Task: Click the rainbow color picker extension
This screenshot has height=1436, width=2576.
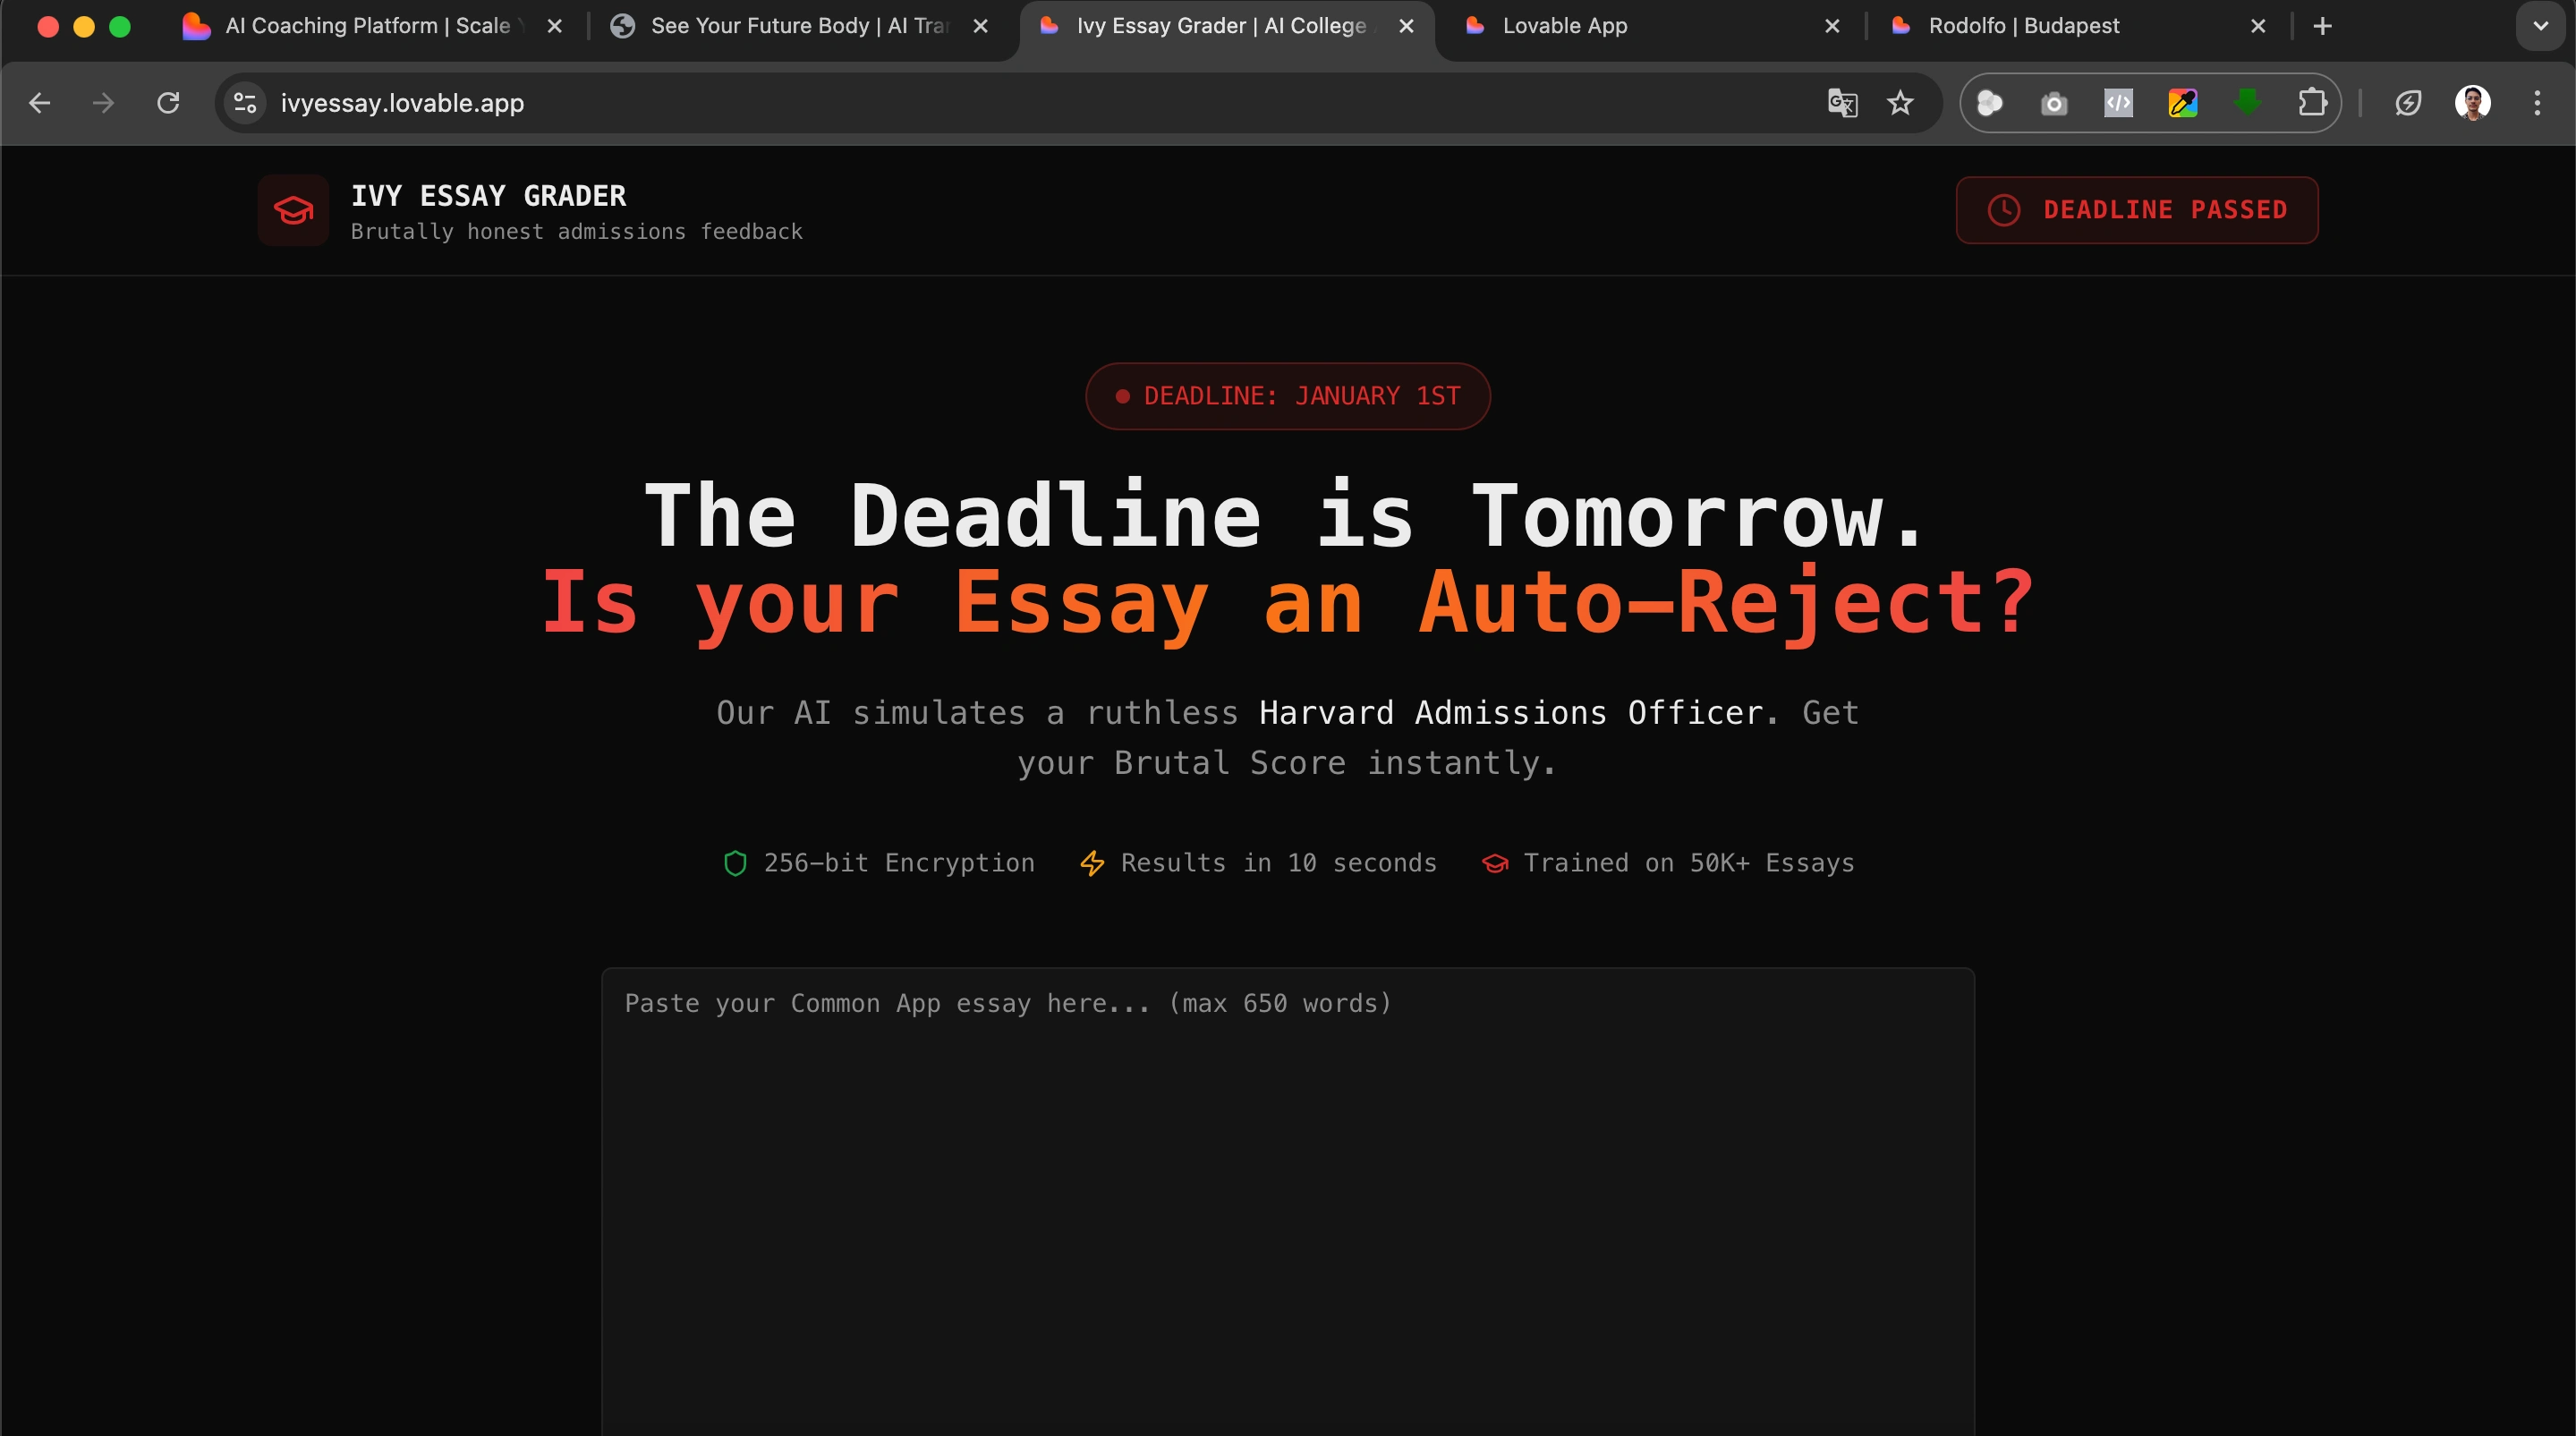Action: (x=2182, y=103)
